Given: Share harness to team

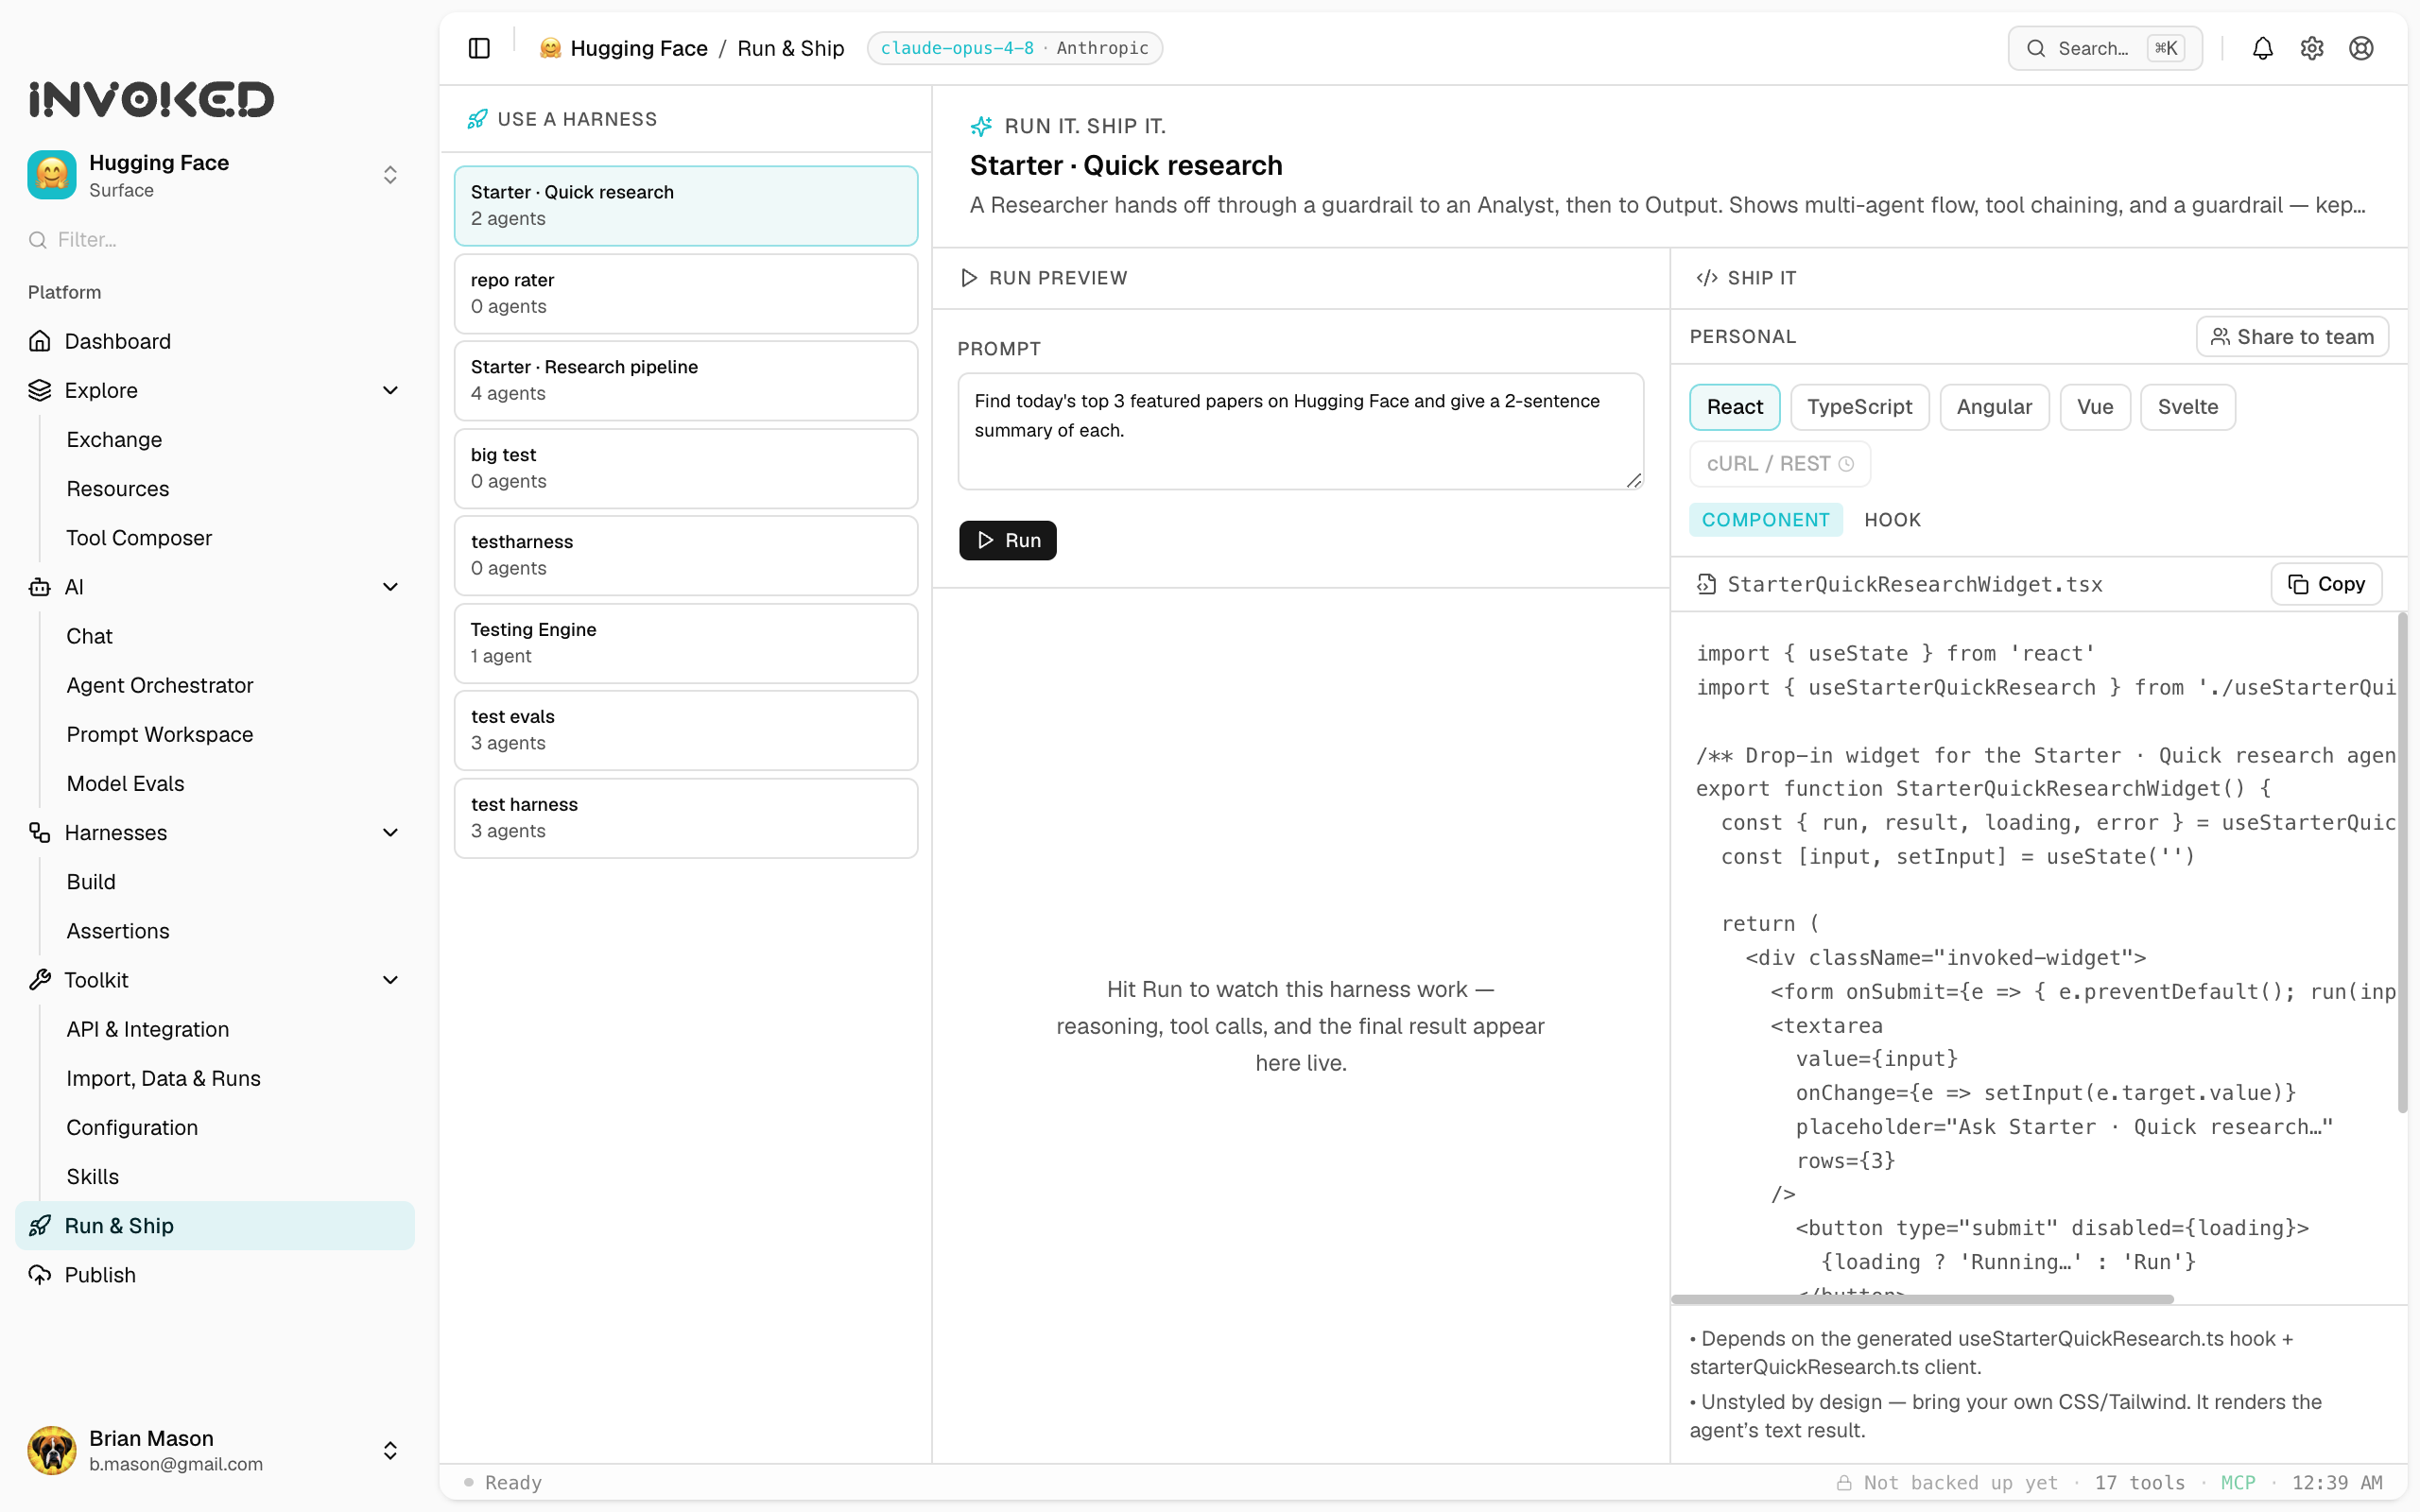Looking at the screenshot, I should [x=2292, y=337].
